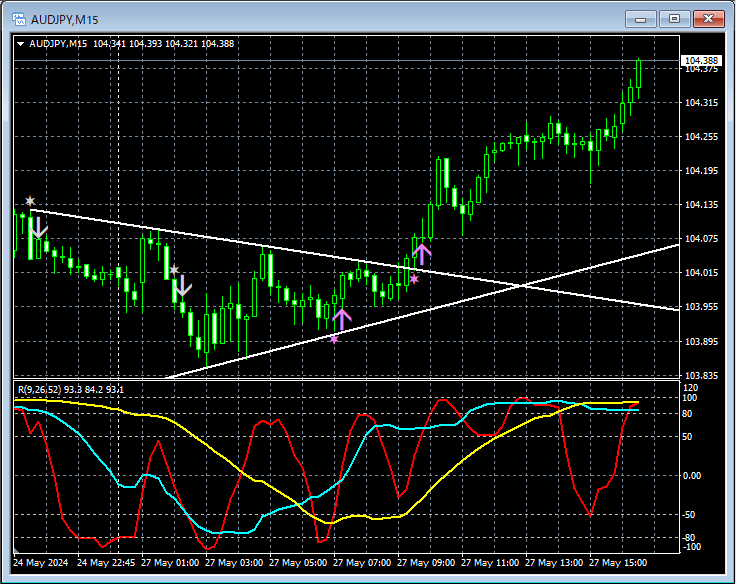737x584 pixels.
Task: Select the pink up arrow near 27 May 09:30
Action: [422, 254]
